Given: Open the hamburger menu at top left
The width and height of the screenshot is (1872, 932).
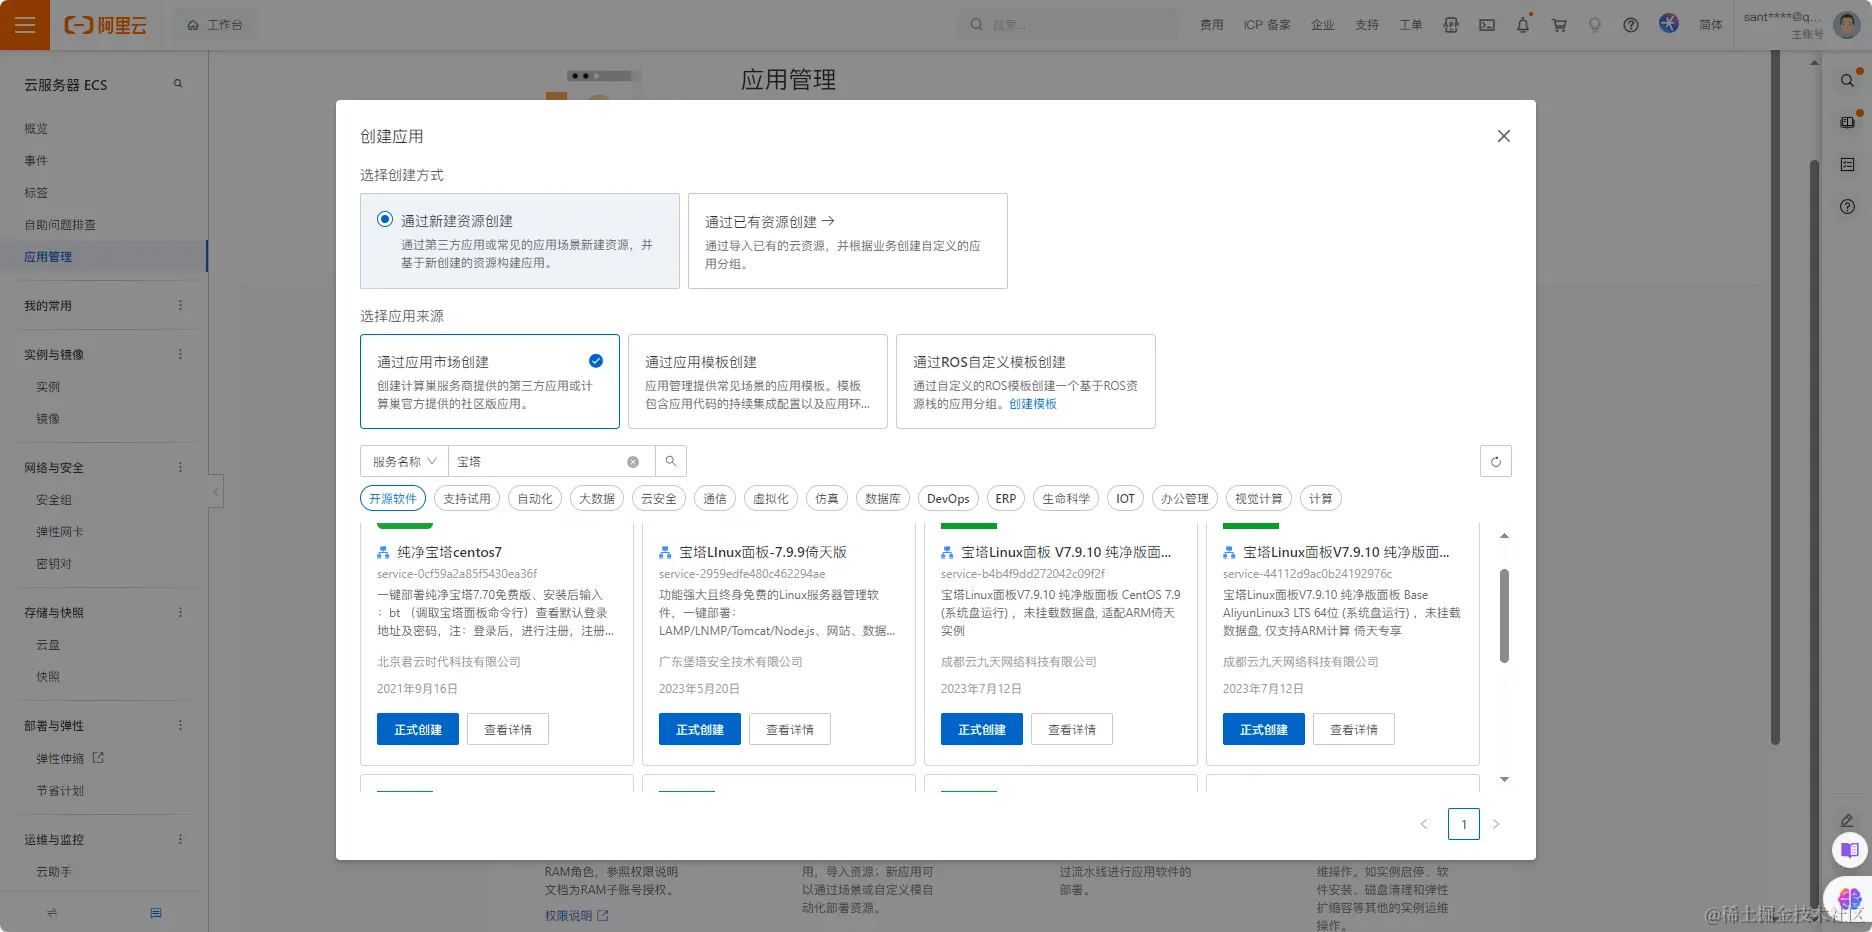Looking at the screenshot, I should [25, 25].
